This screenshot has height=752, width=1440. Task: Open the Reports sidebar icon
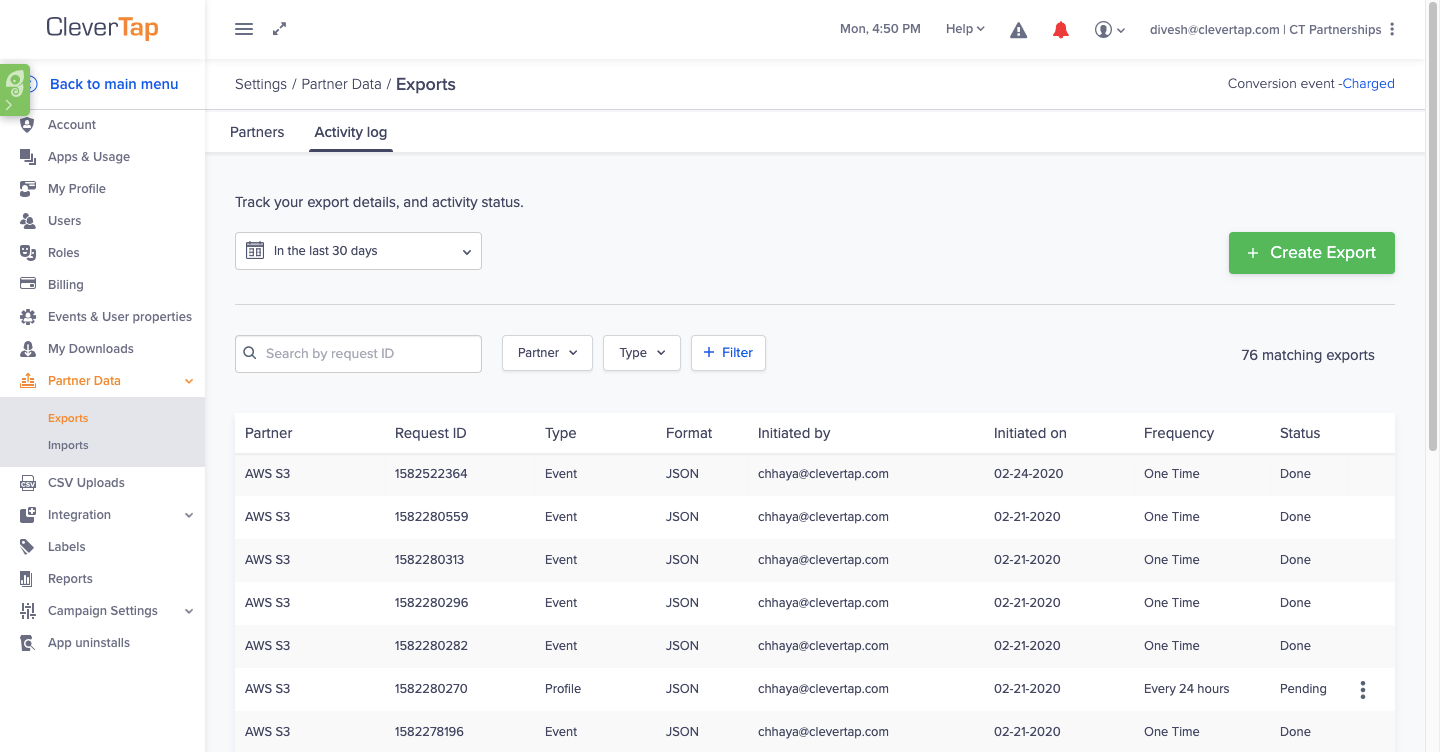(28, 578)
